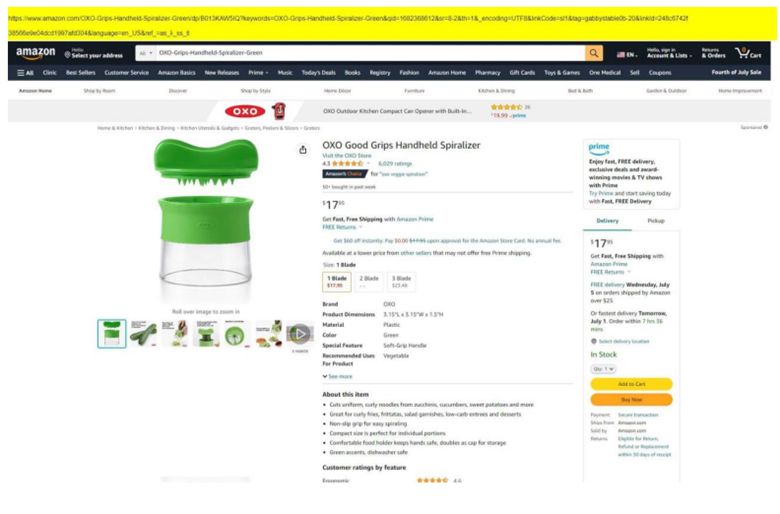
Task: Expand the See more product details
Action: (x=337, y=377)
